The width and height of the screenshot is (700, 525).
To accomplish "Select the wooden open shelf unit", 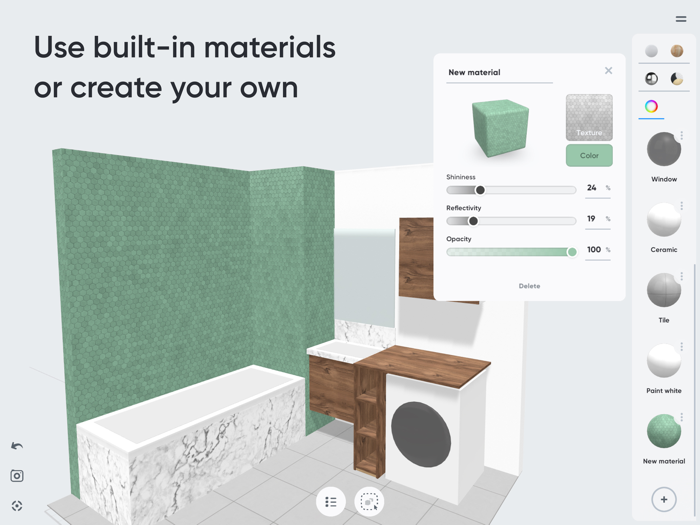I will coord(370,420).
